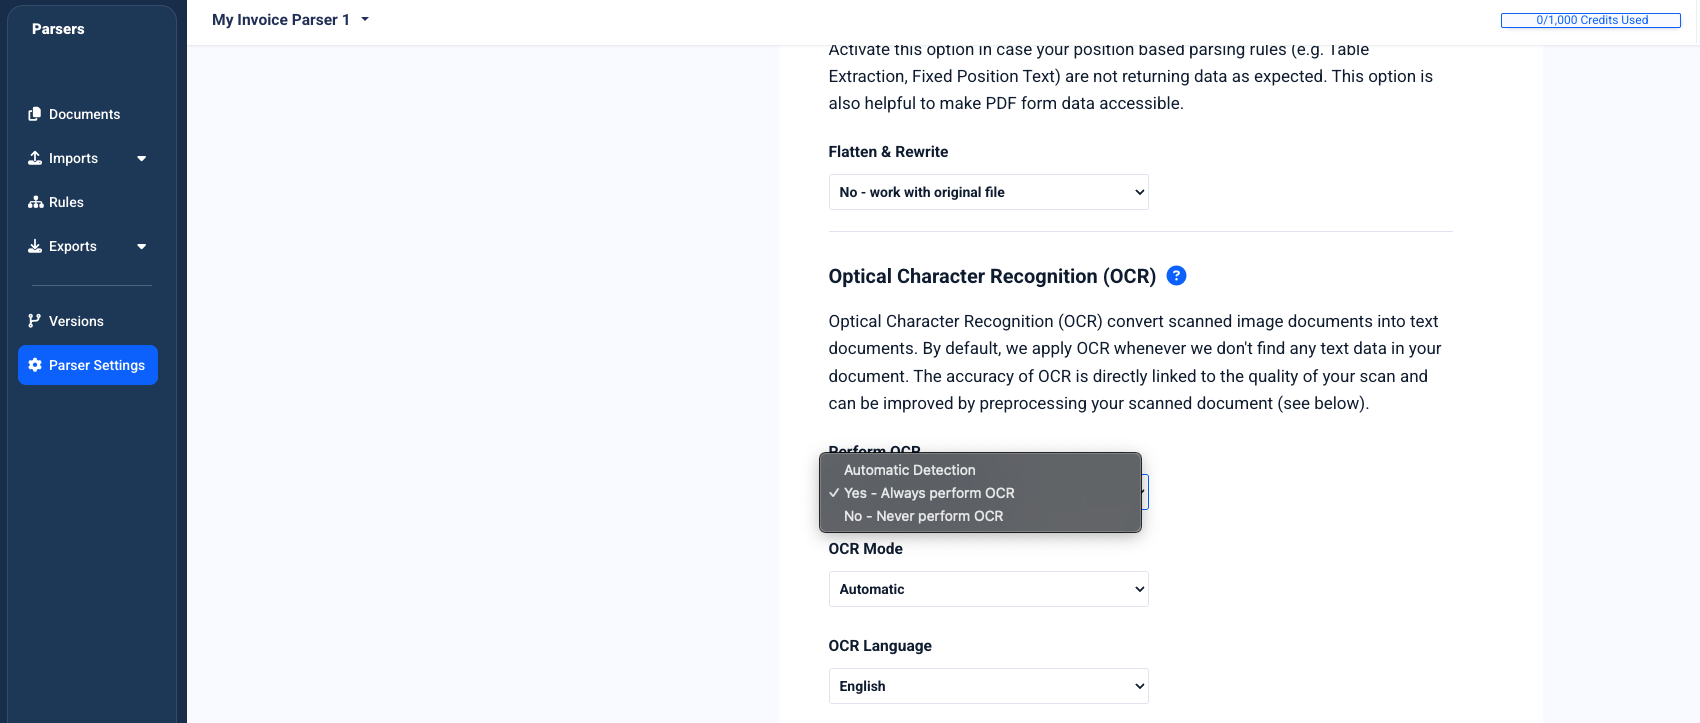Expand the Imports submenu arrow
This screenshot has width=1700, height=723.
click(142, 158)
